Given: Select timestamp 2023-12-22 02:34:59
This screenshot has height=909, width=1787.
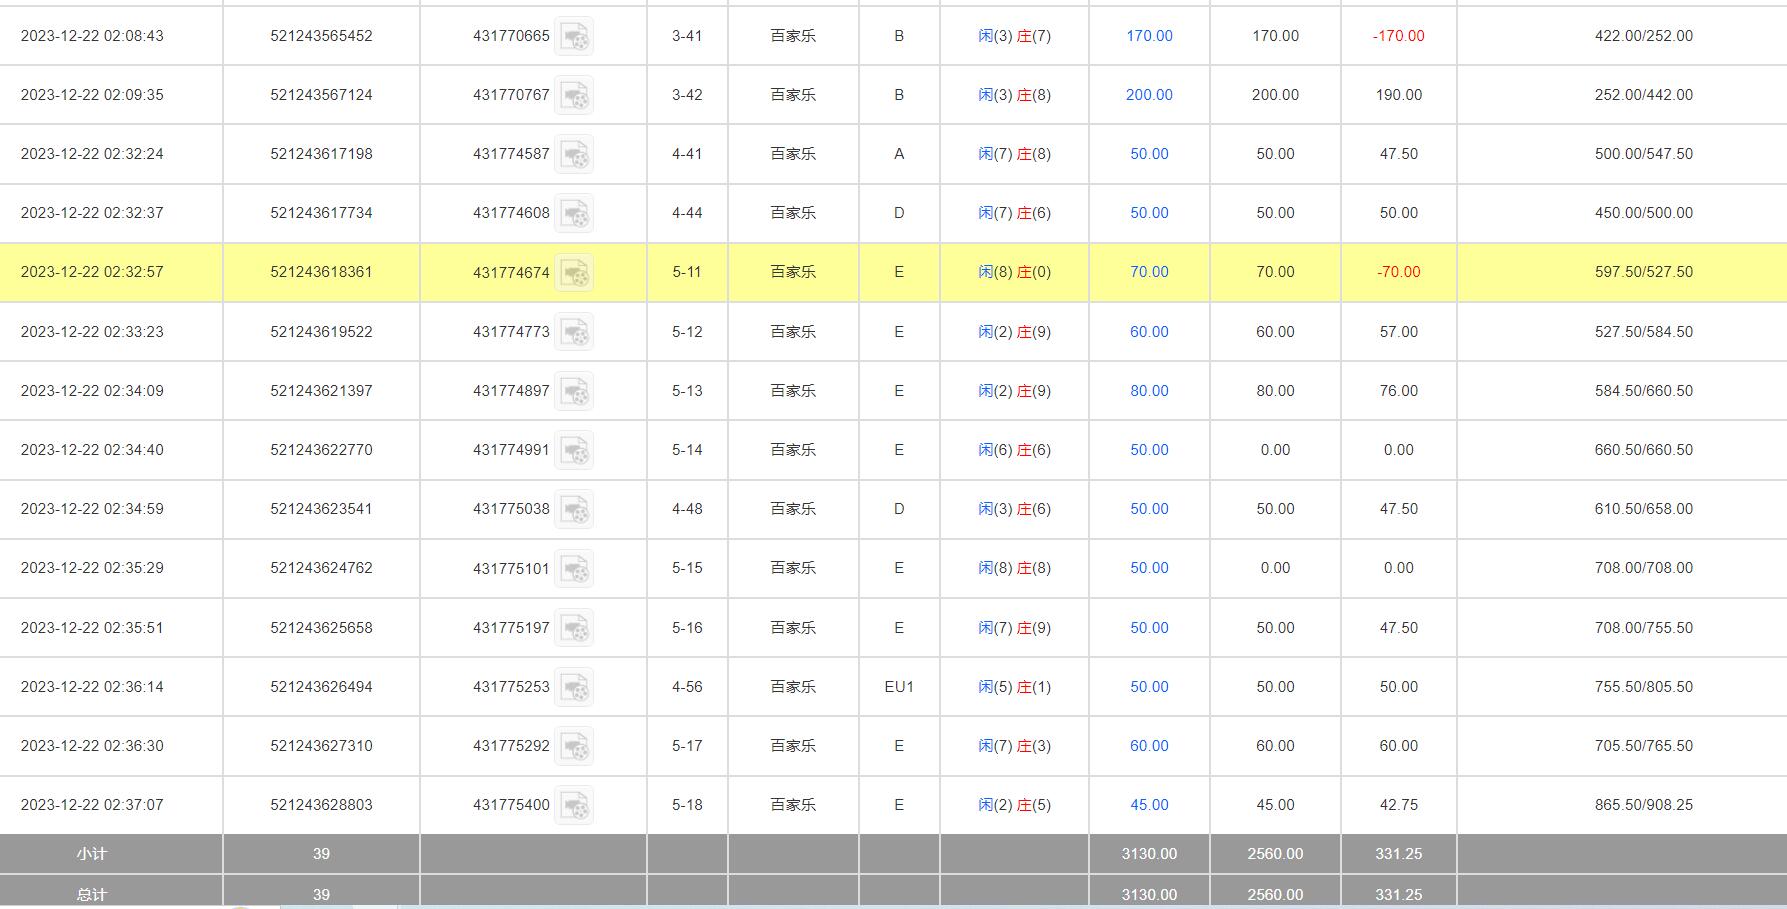Looking at the screenshot, I should (x=92, y=509).
